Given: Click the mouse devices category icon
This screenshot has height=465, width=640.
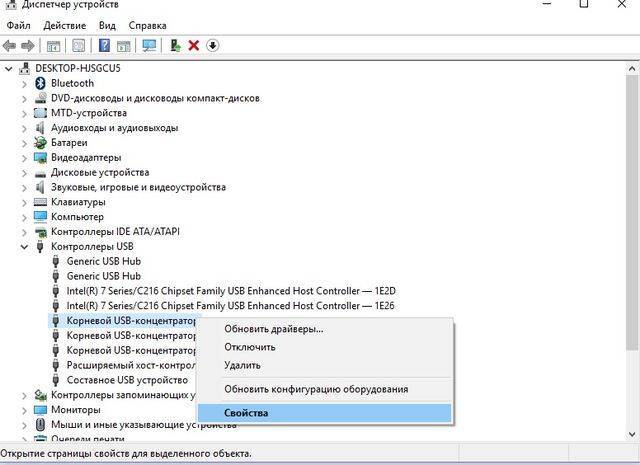Looking at the screenshot, I should click(40, 424).
